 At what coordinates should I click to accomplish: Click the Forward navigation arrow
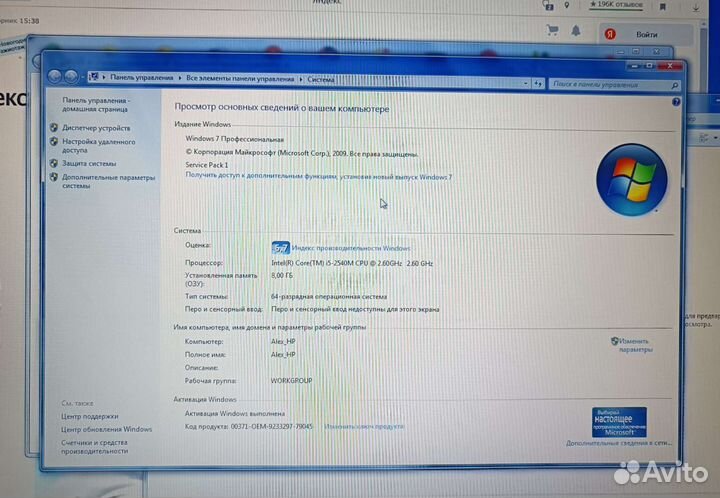(71, 77)
